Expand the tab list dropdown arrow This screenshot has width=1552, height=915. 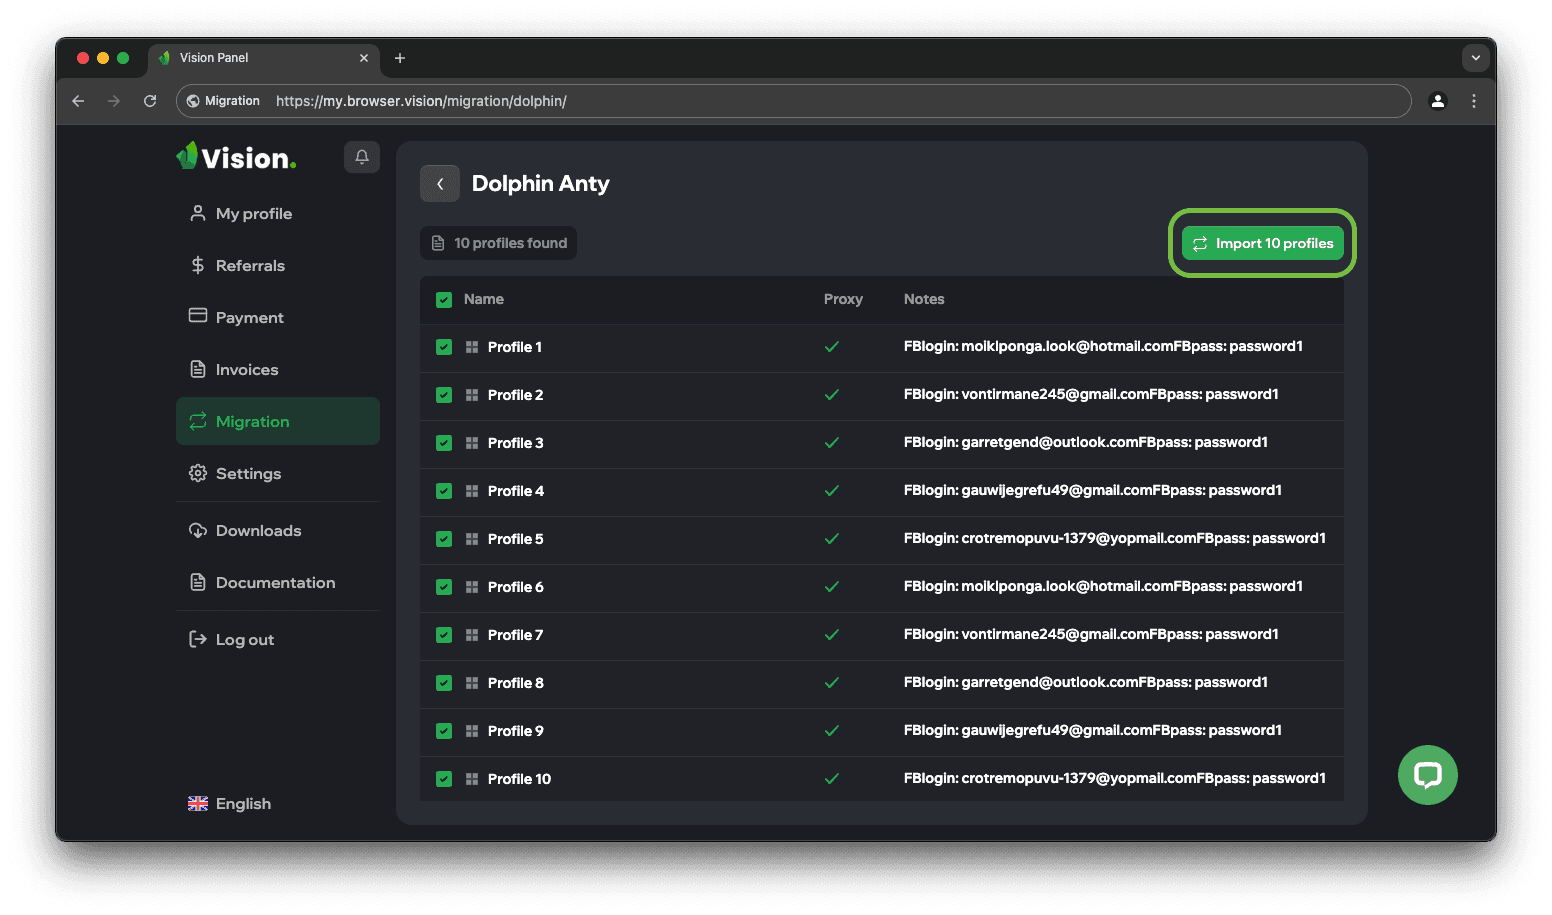click(1475, 58)
